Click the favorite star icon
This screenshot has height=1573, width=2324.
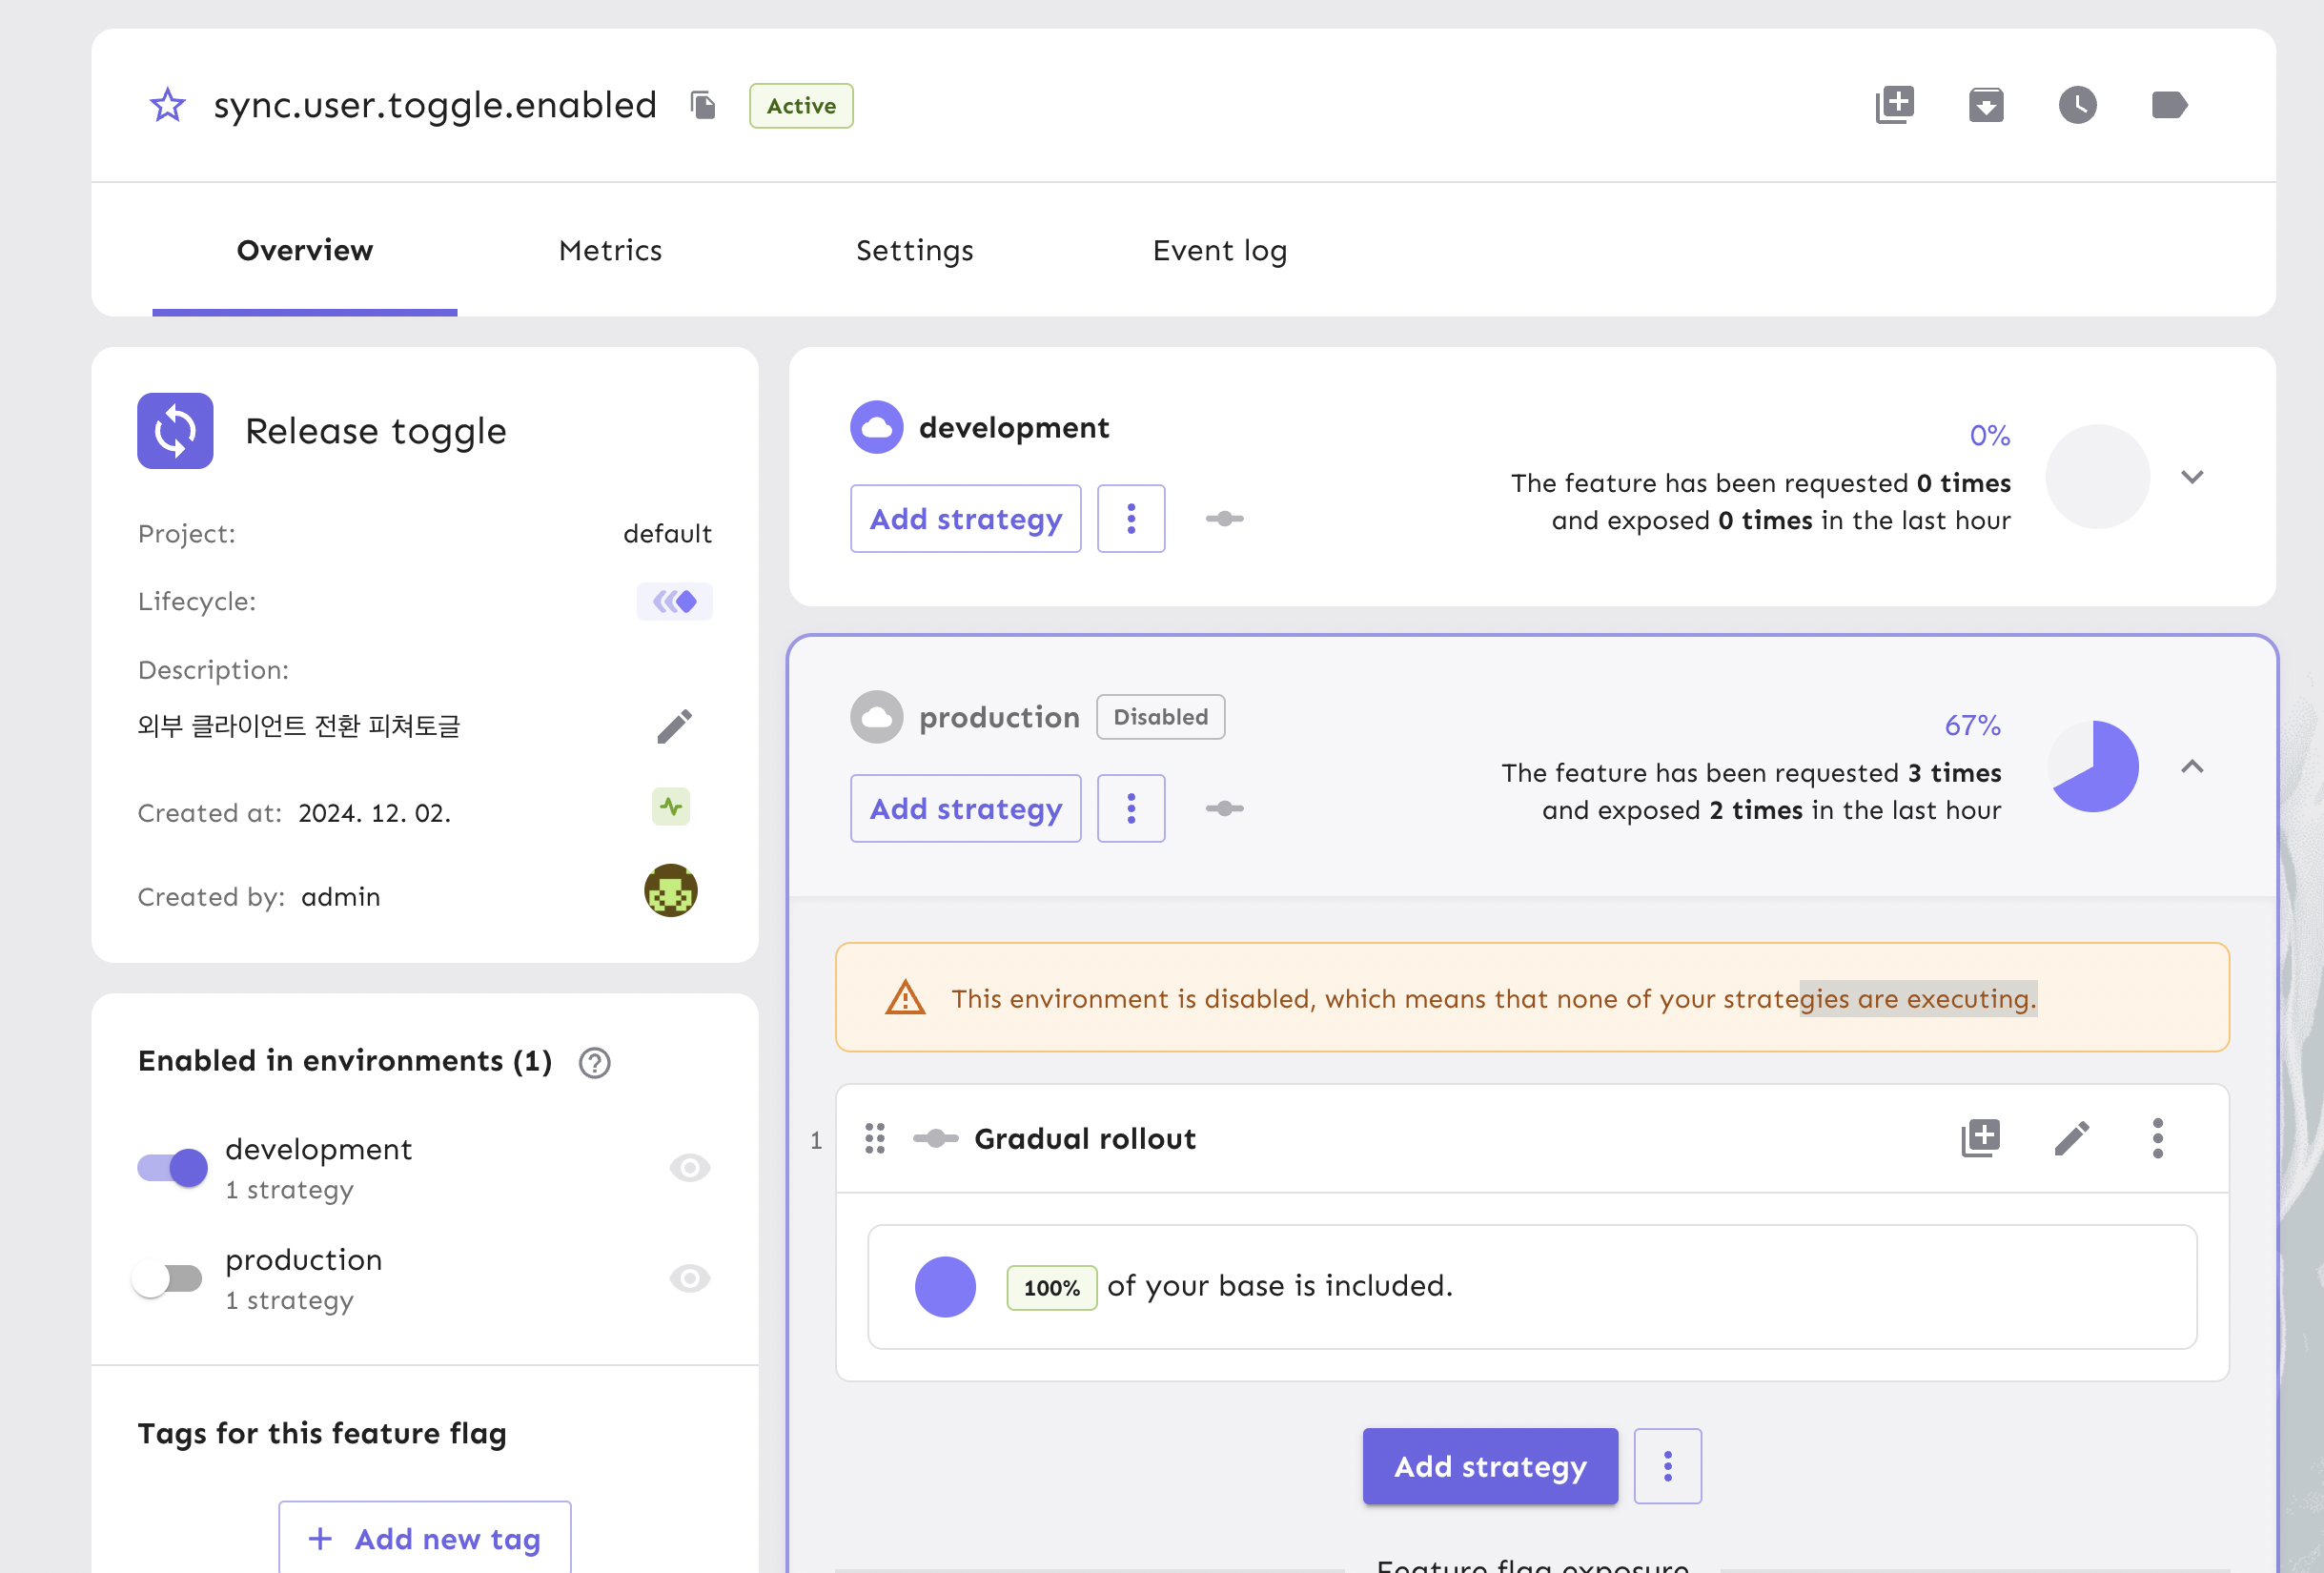click(167, 105)
